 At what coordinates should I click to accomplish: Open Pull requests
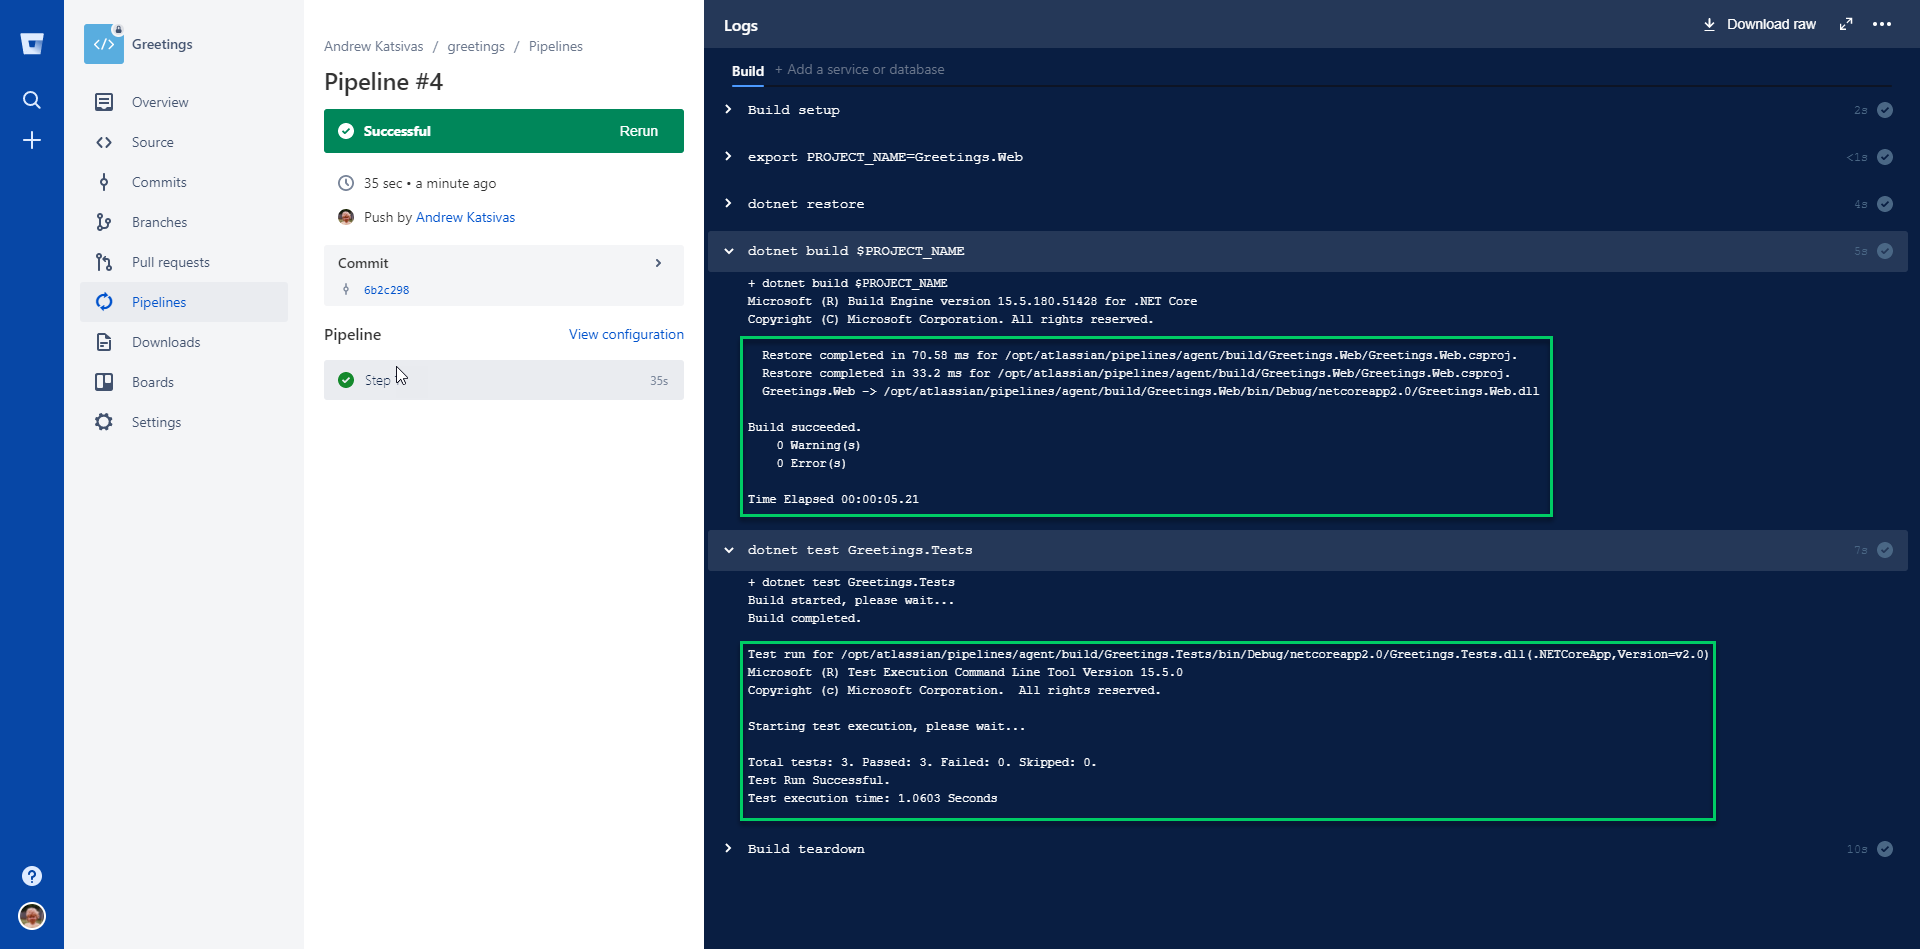pos(171,262)
